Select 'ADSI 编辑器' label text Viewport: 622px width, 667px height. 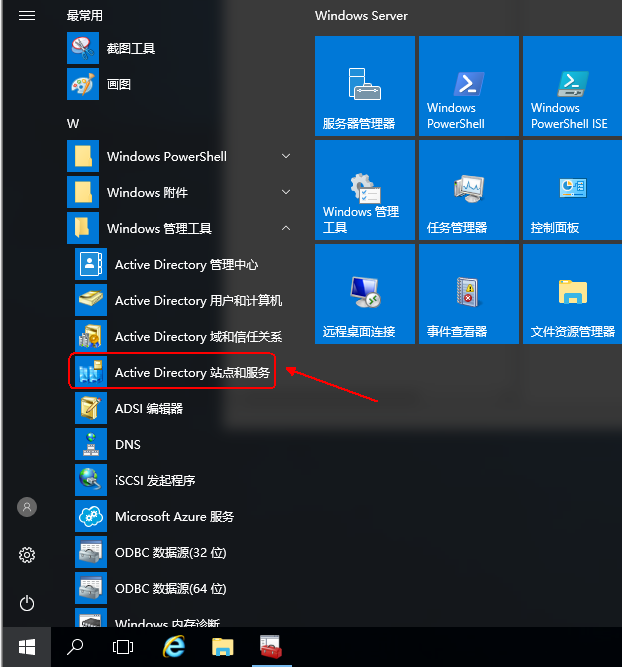coord(149,409)
